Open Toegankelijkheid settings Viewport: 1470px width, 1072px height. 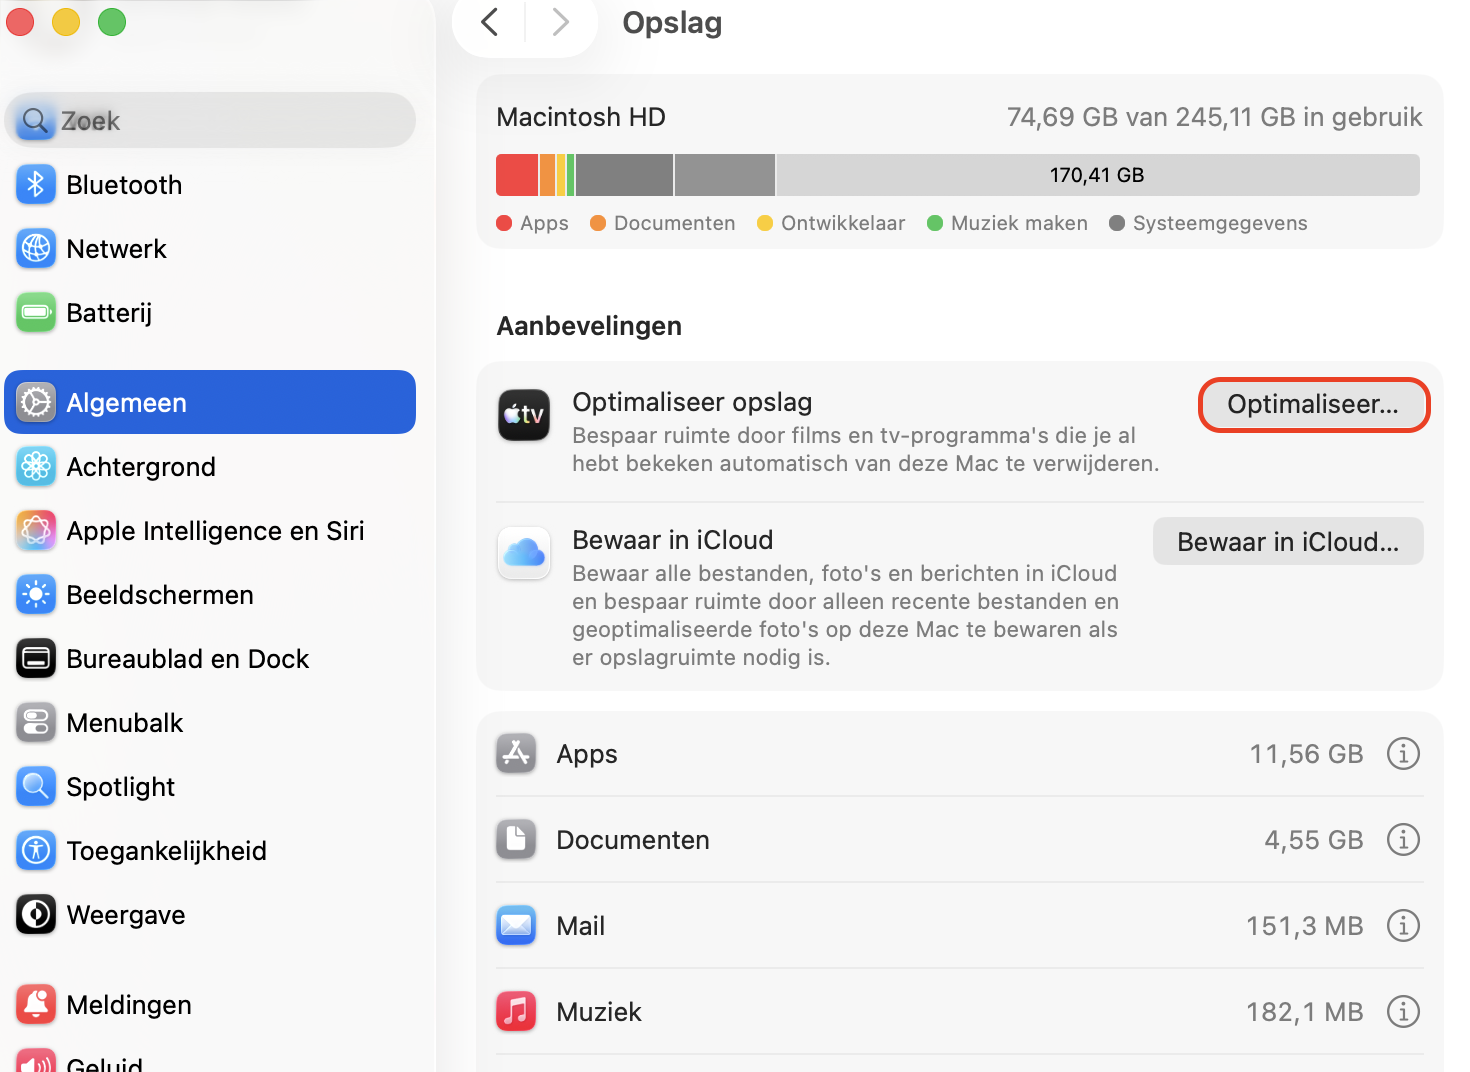pyautogui.click(x=166, y=851)
